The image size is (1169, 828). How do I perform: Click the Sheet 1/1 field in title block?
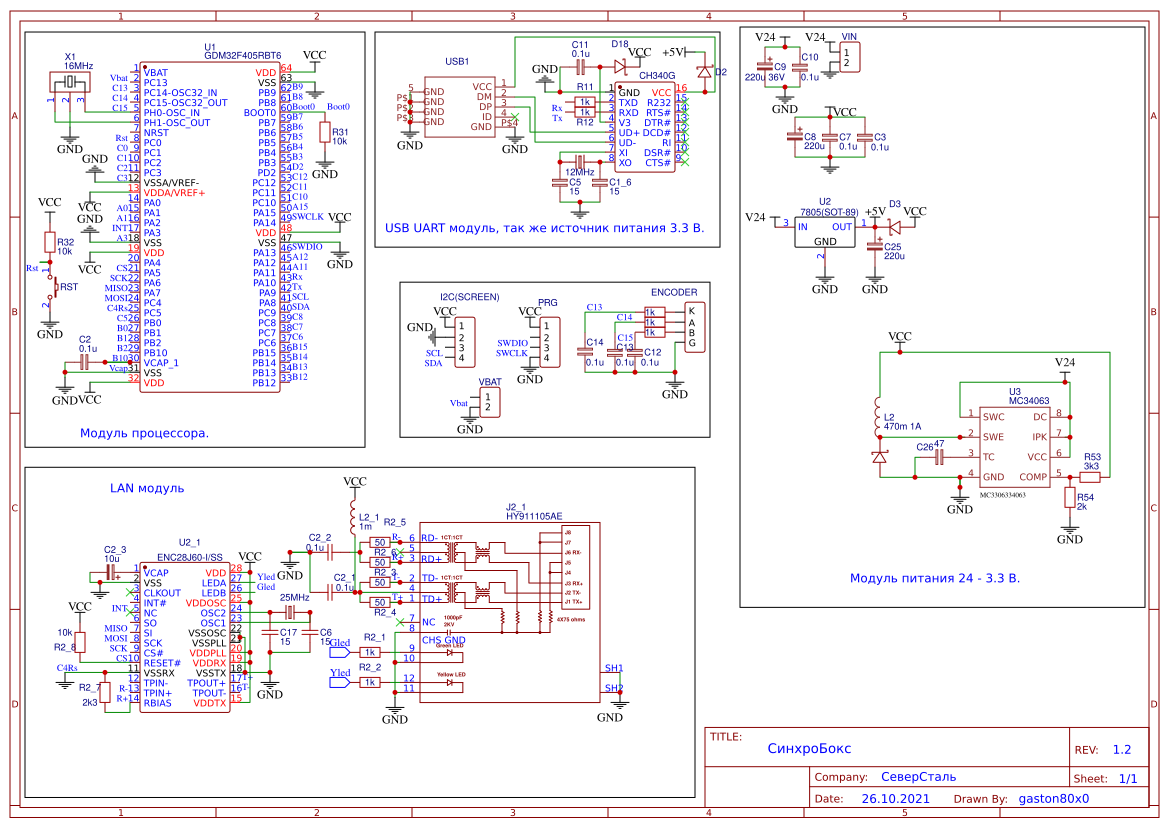1128,777
